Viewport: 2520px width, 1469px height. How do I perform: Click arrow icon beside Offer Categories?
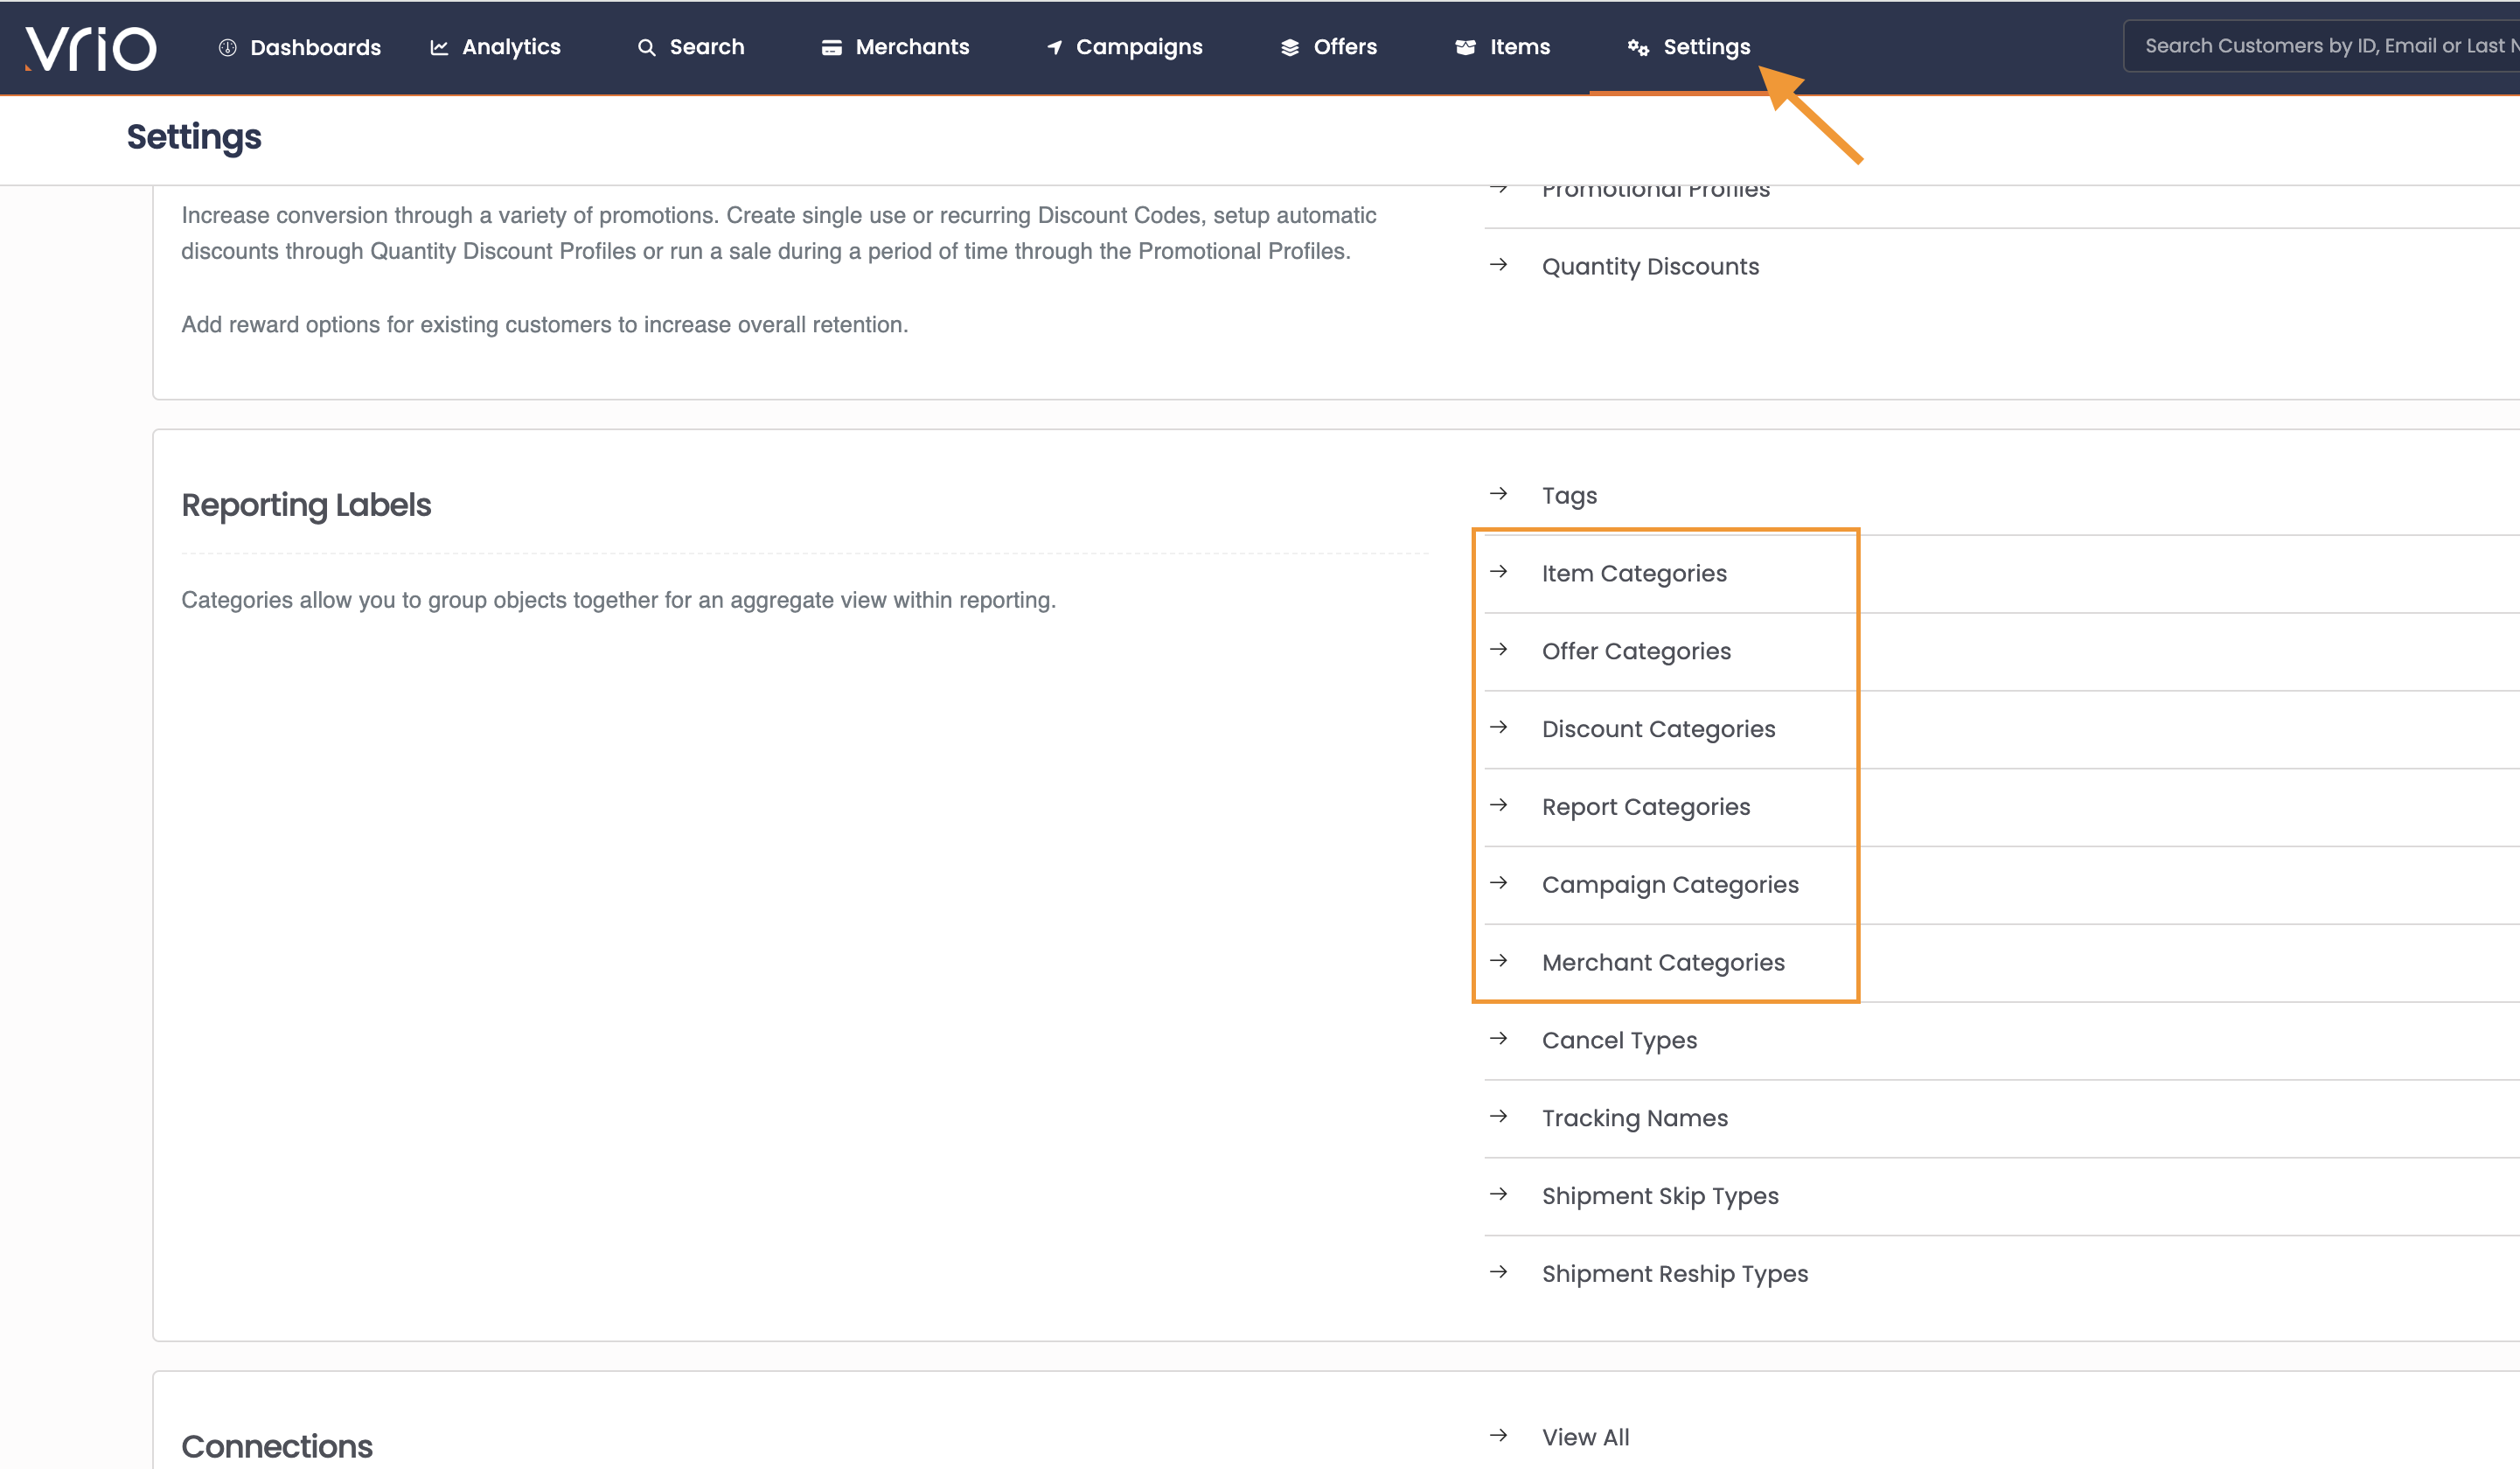point(1498,650)
